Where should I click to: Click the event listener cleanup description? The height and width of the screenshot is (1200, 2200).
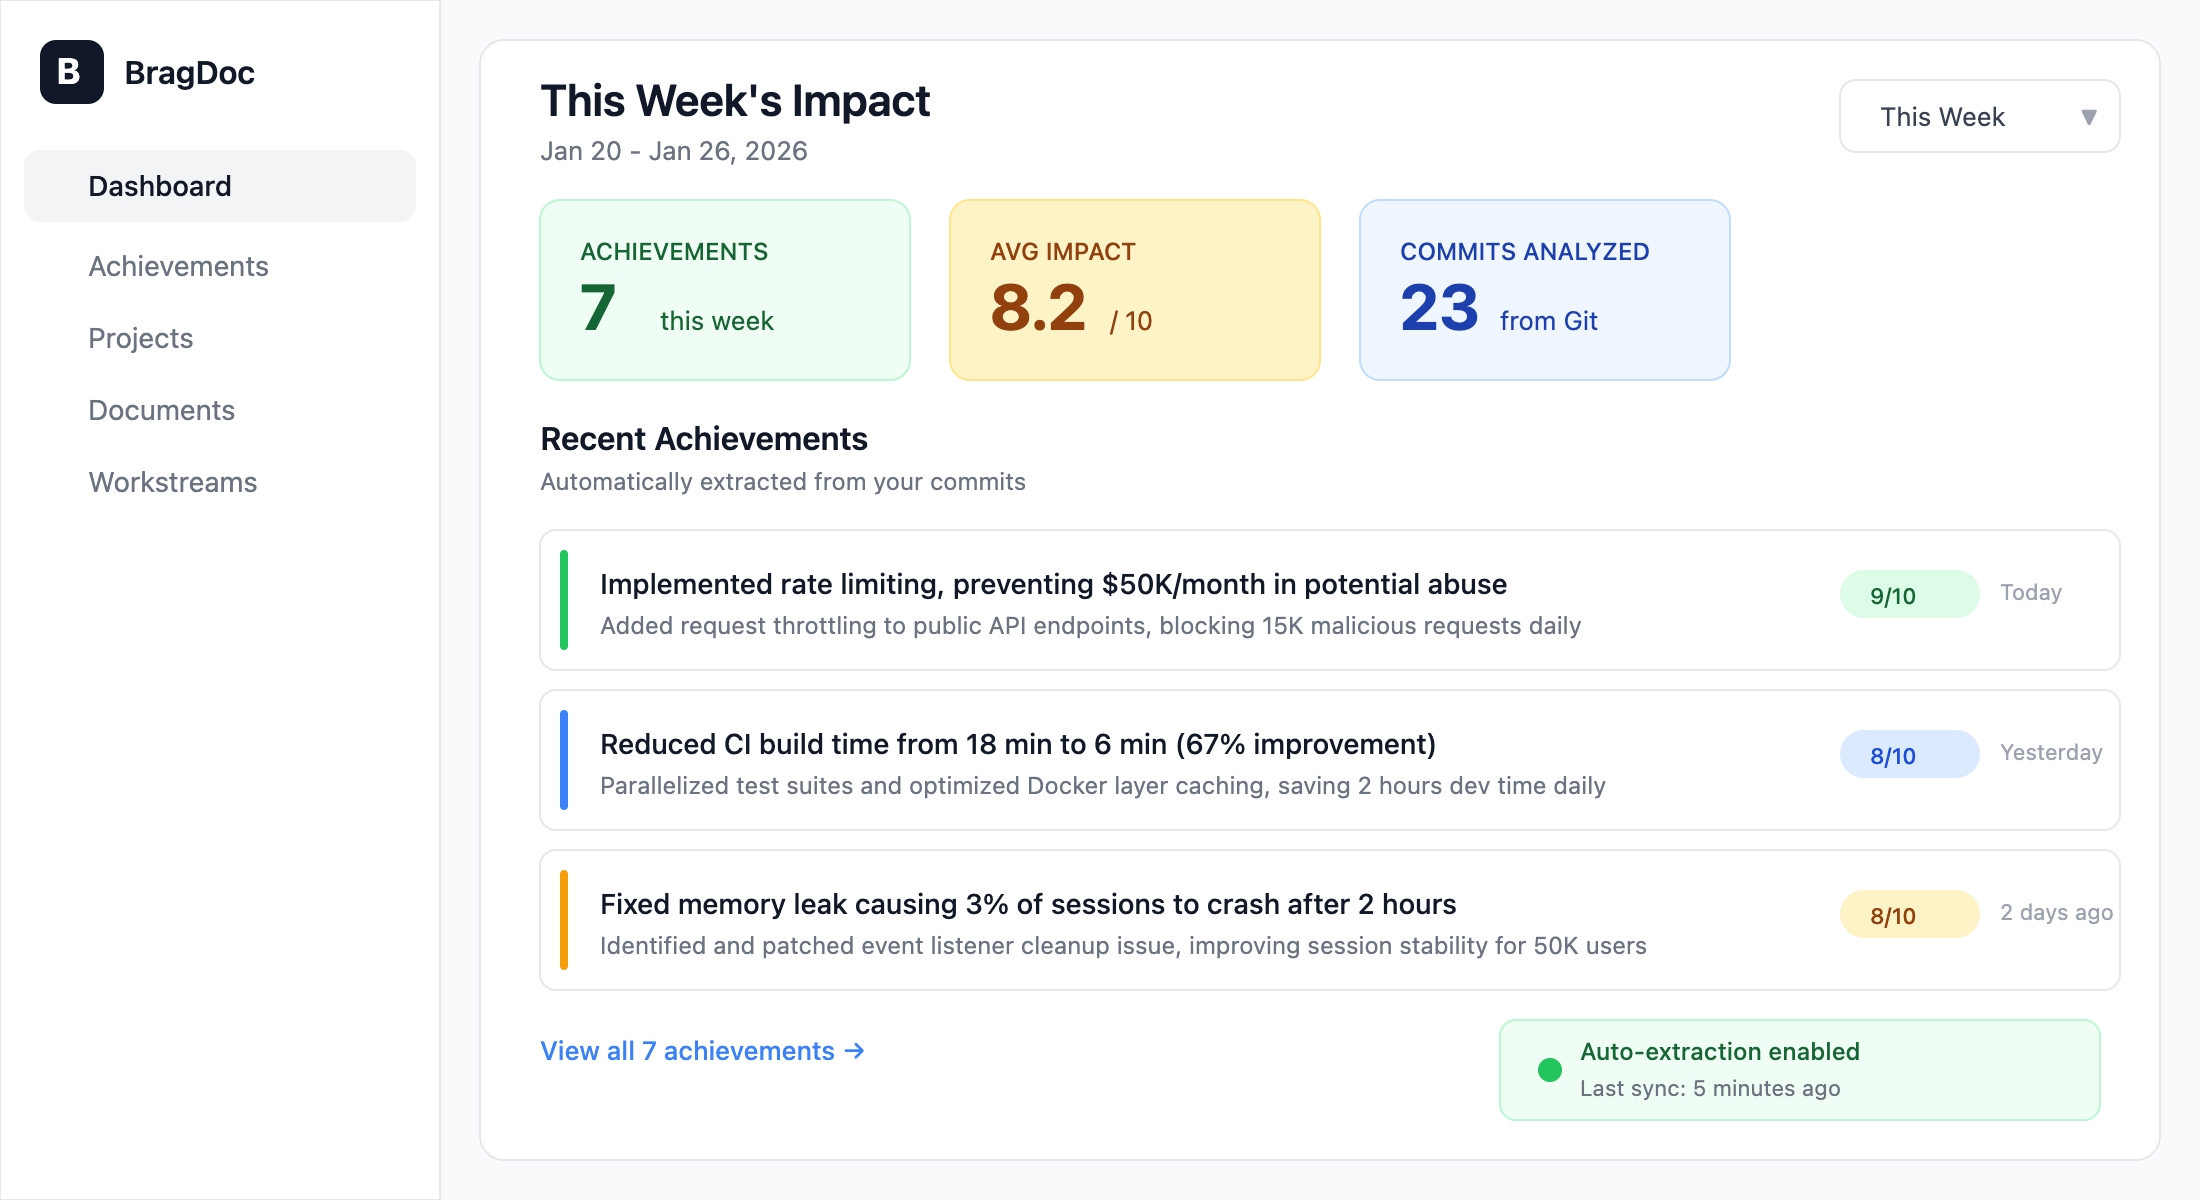(1123, 946)
